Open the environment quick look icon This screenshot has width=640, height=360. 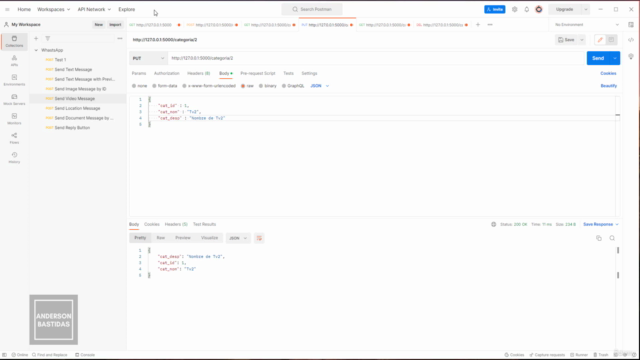[x=631, y=24]
